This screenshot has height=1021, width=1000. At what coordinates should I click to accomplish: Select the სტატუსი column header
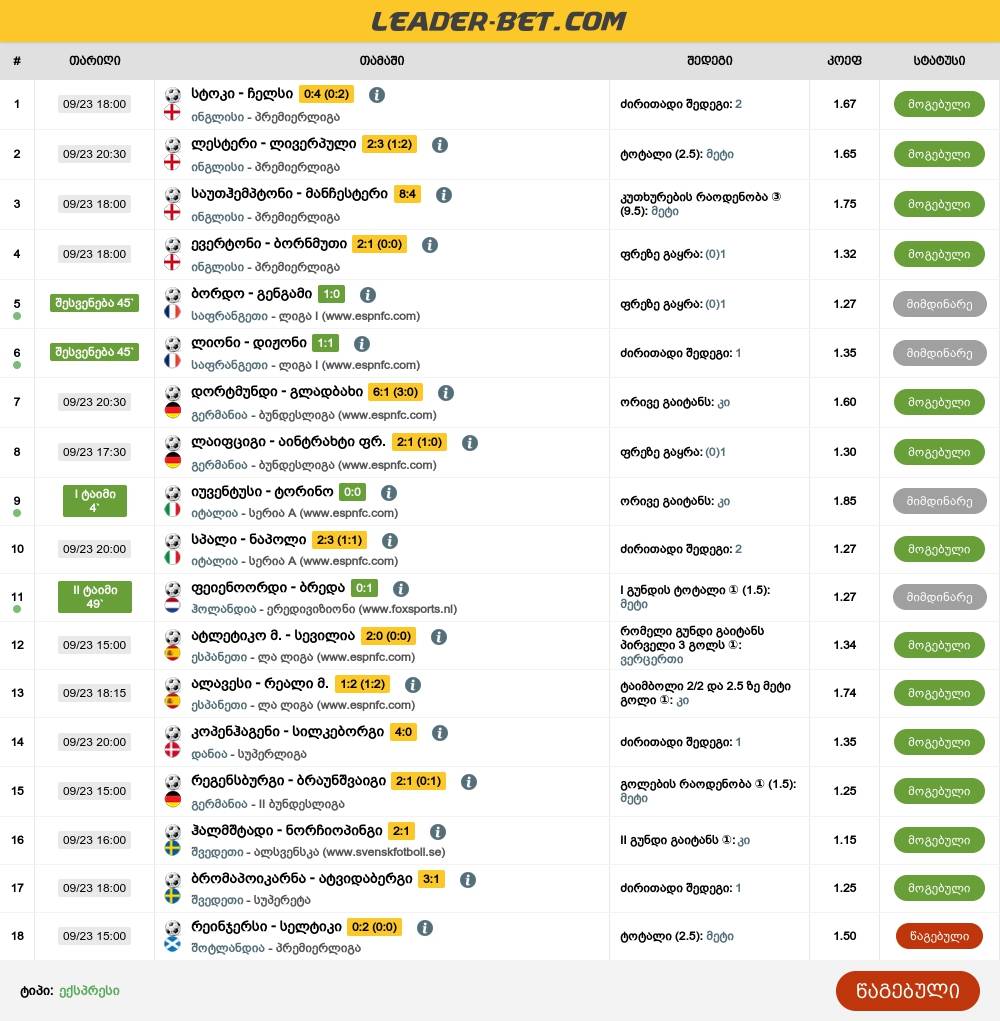(x=939, y=61)
